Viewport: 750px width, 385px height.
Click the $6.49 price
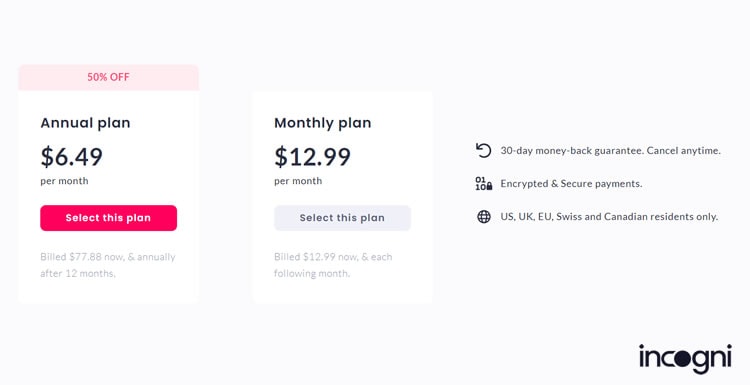(x=71, y=156)
